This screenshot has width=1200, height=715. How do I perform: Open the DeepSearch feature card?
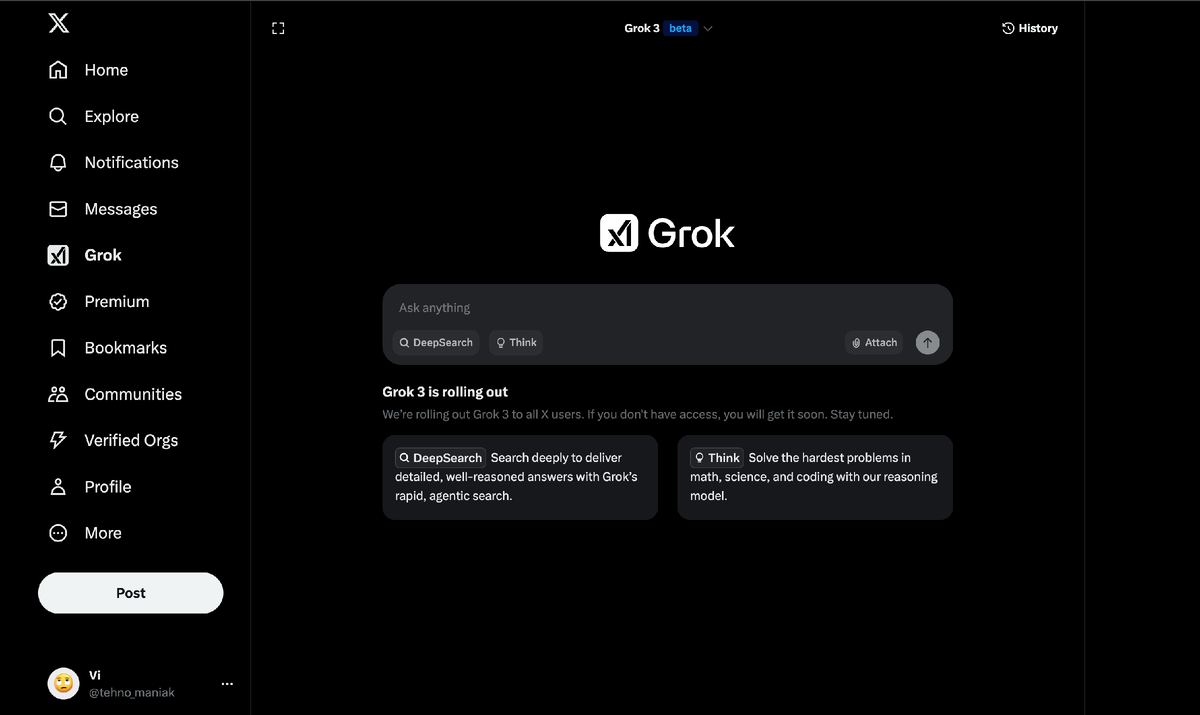tap(520, 477)
